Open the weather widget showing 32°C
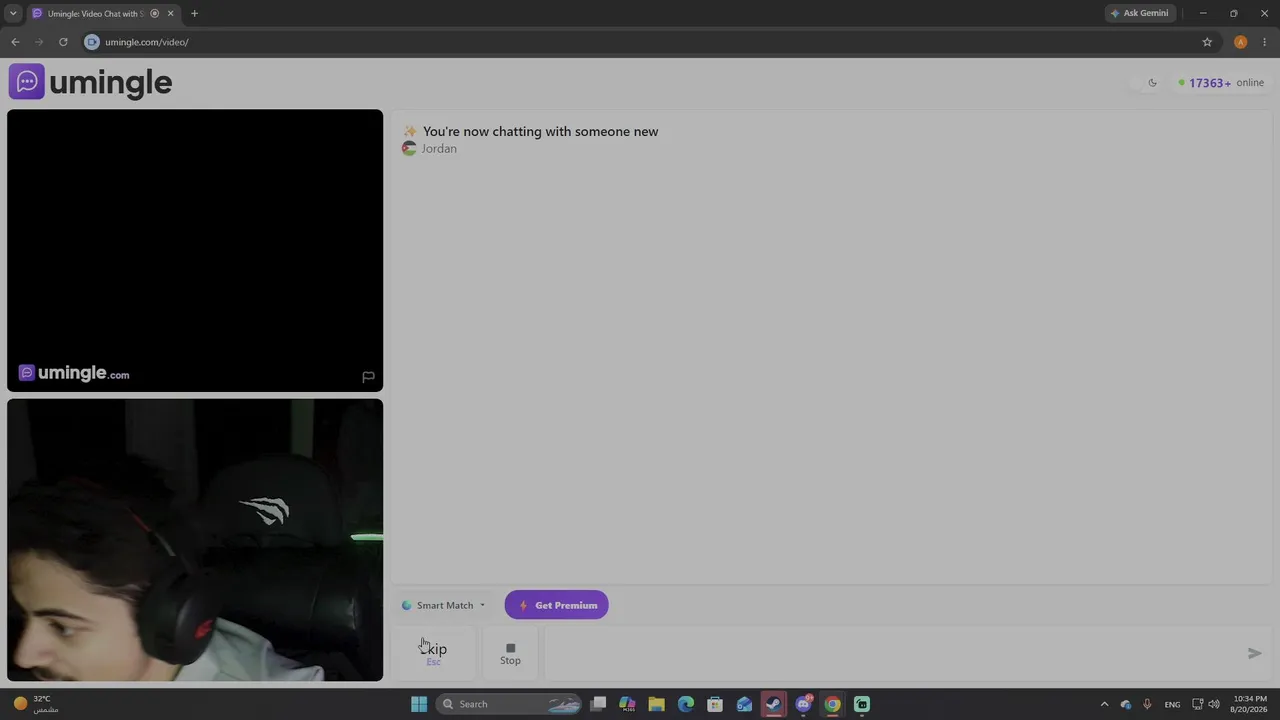Viewport: 1280px width, 720px height. pyautogui.click(x=34, y=704)
